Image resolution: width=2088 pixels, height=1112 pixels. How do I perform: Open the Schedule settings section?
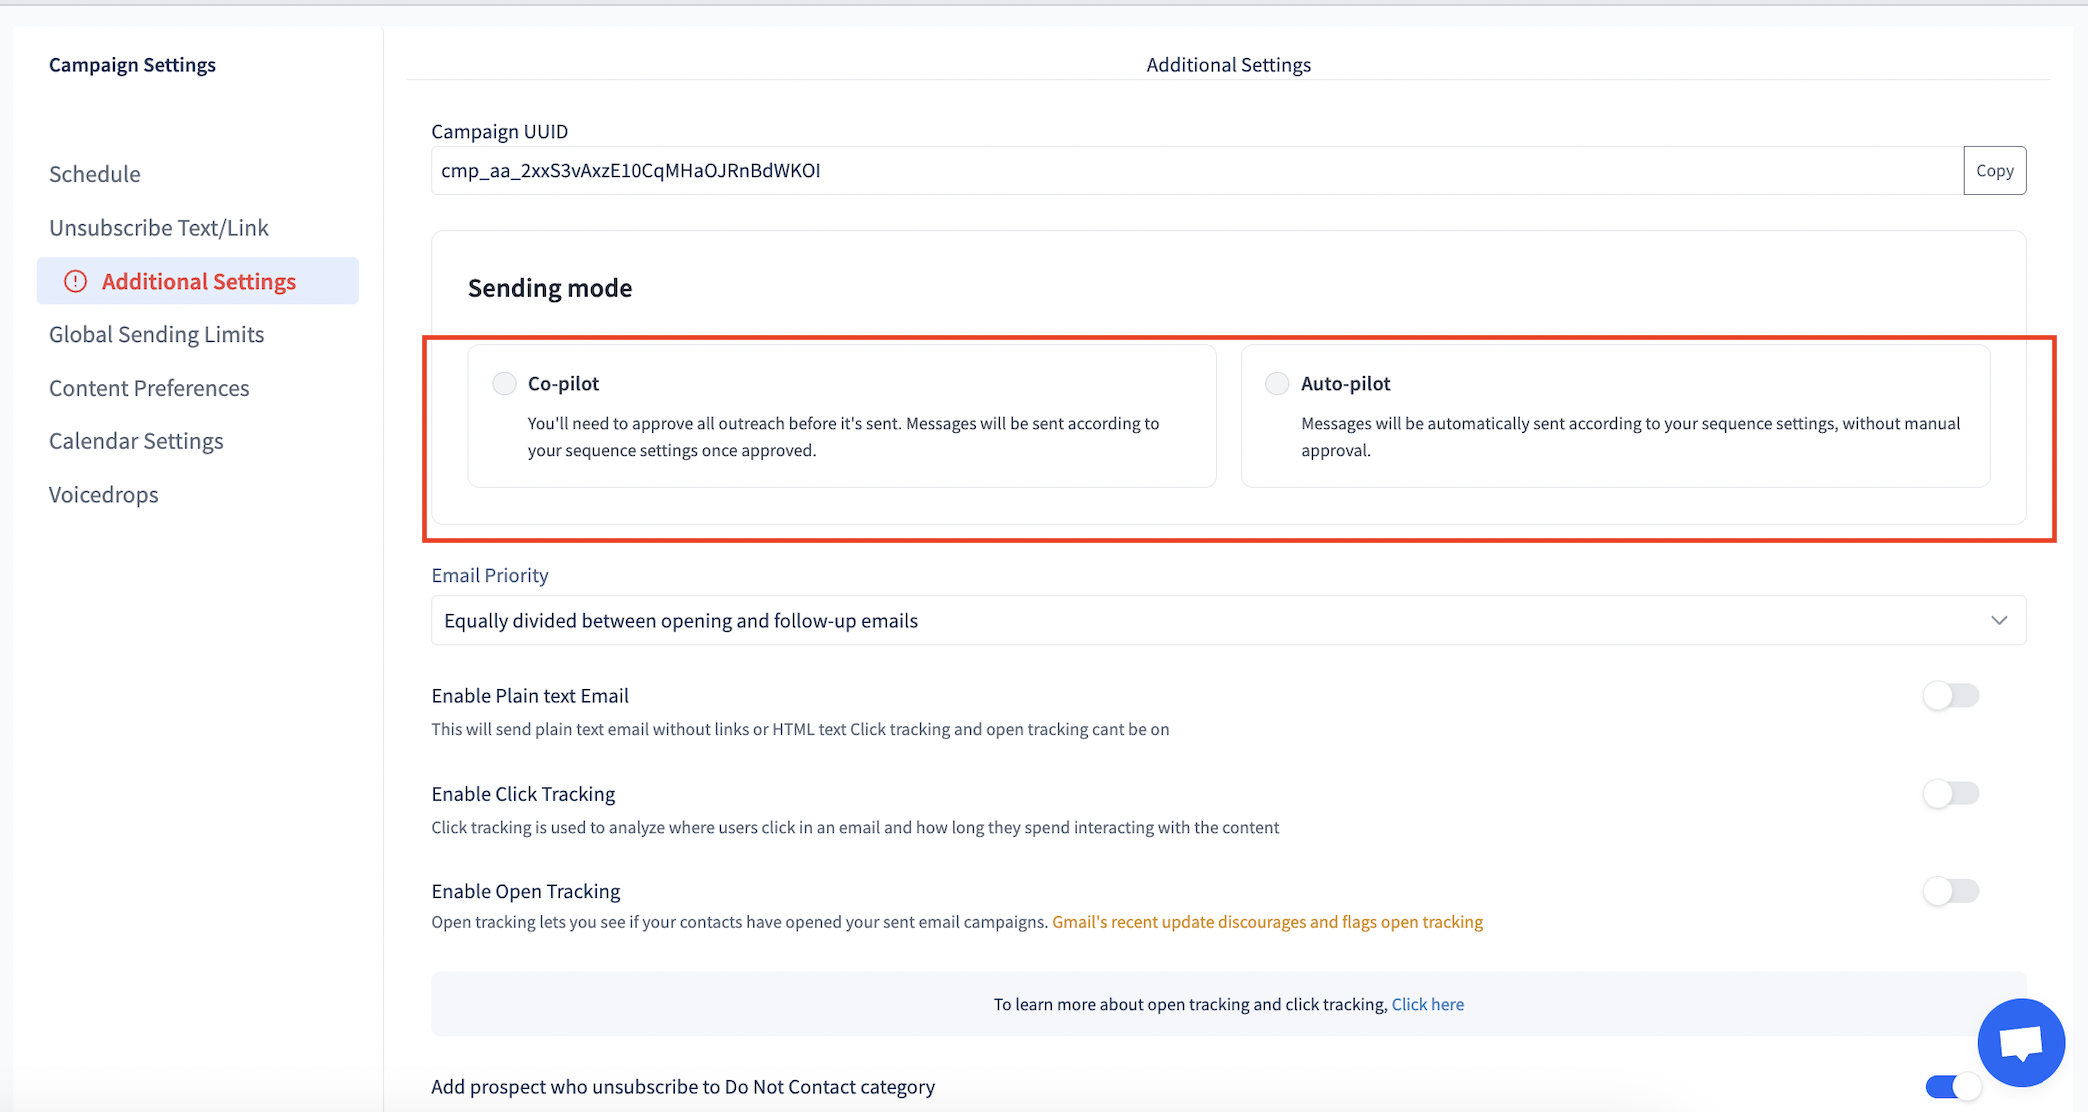click(x=95, y=174)
